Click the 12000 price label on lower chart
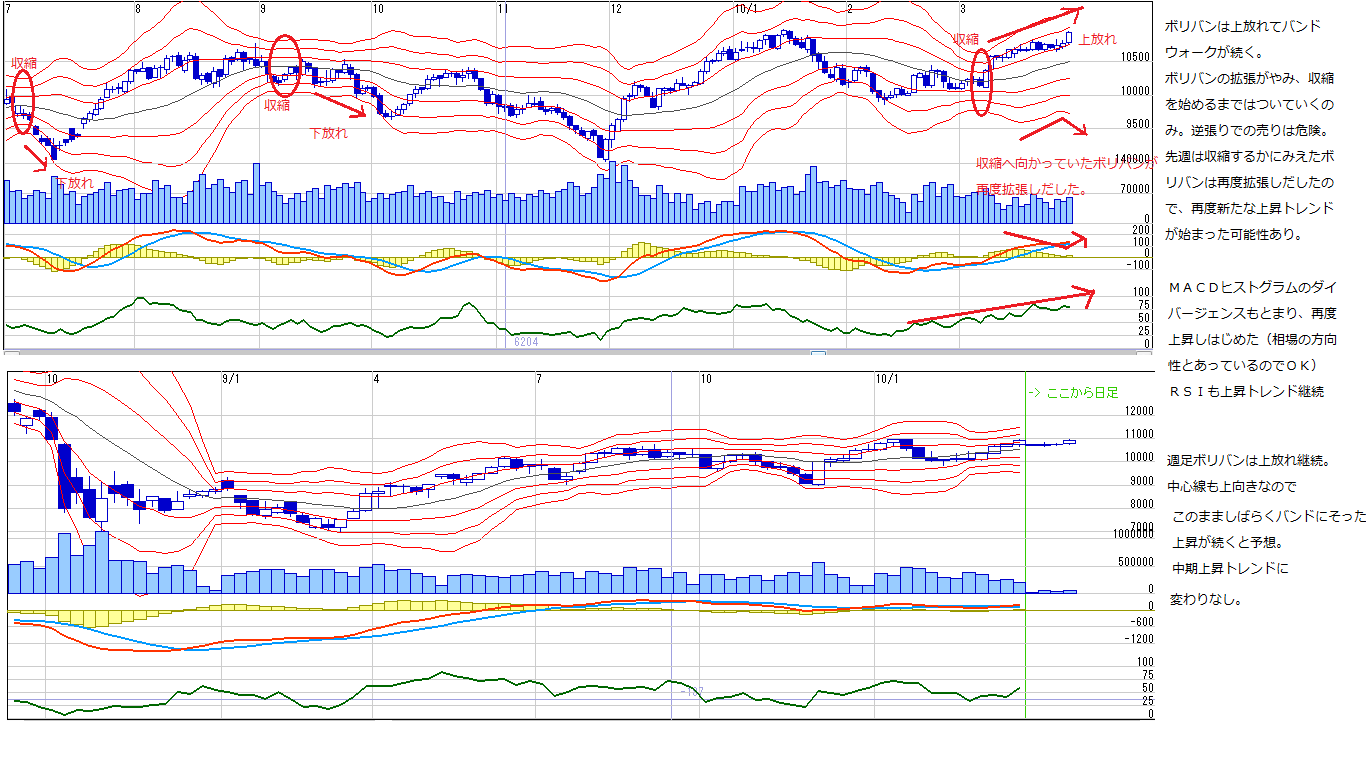 (1139, 411)
